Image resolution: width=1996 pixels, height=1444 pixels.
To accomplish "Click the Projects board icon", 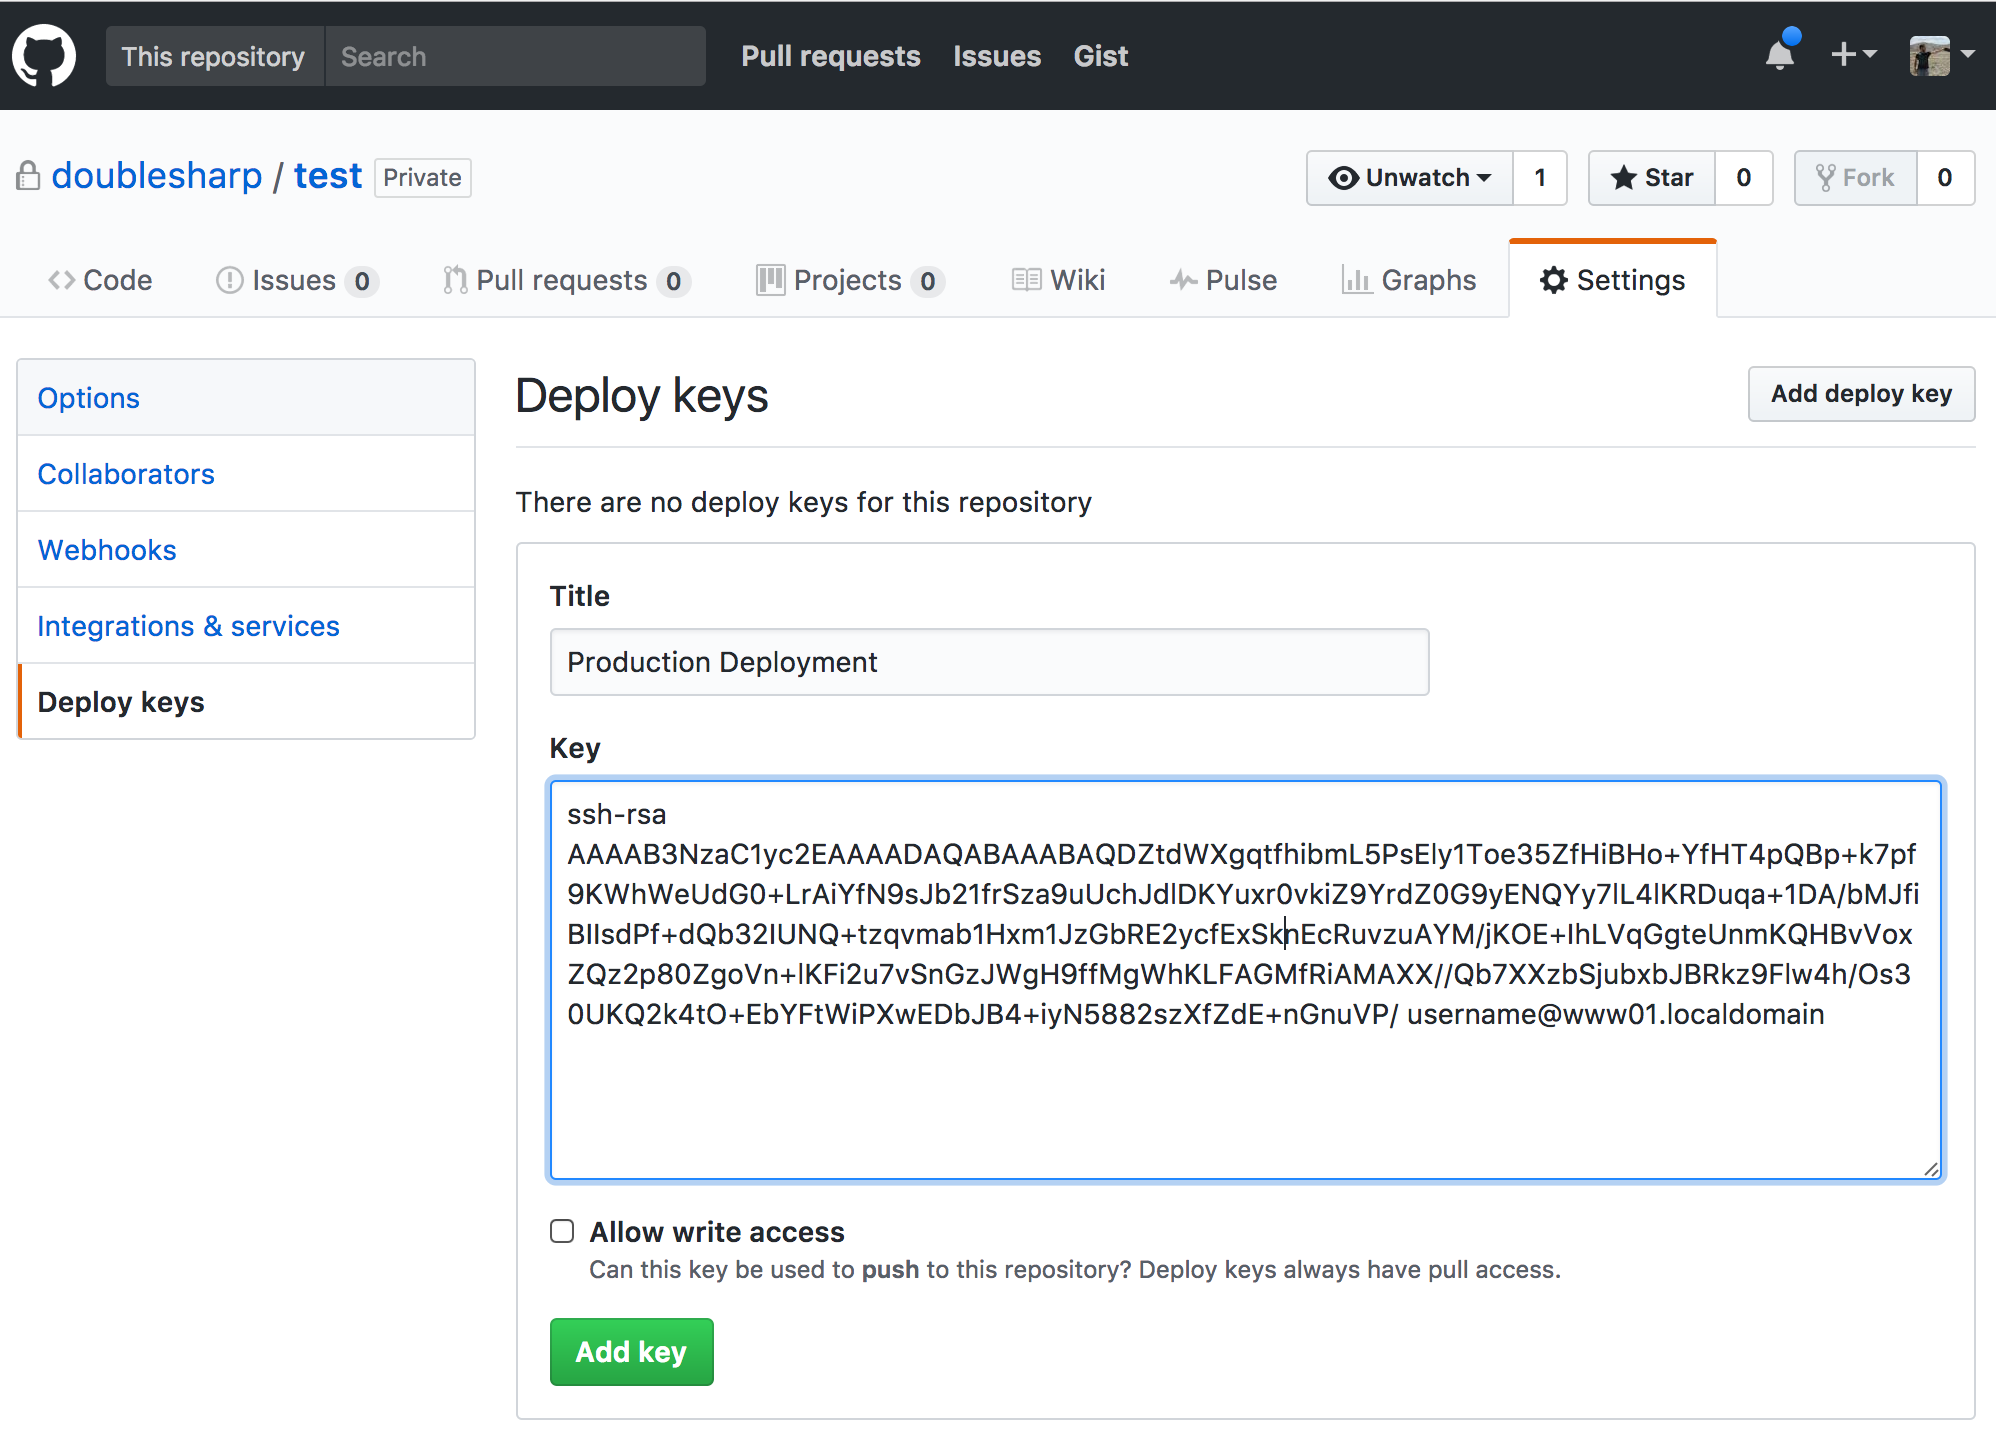I will [x=771, y=280].
